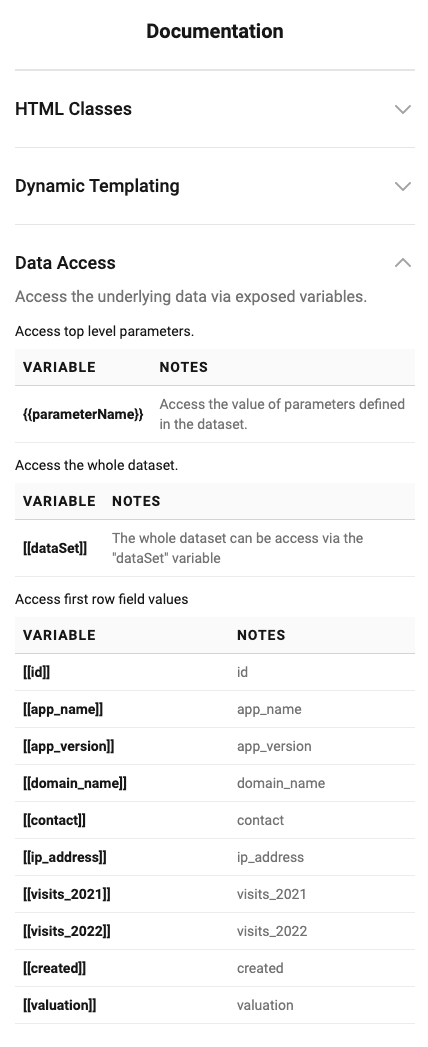Expand the HTML Classes section chevron

[403, 110]
